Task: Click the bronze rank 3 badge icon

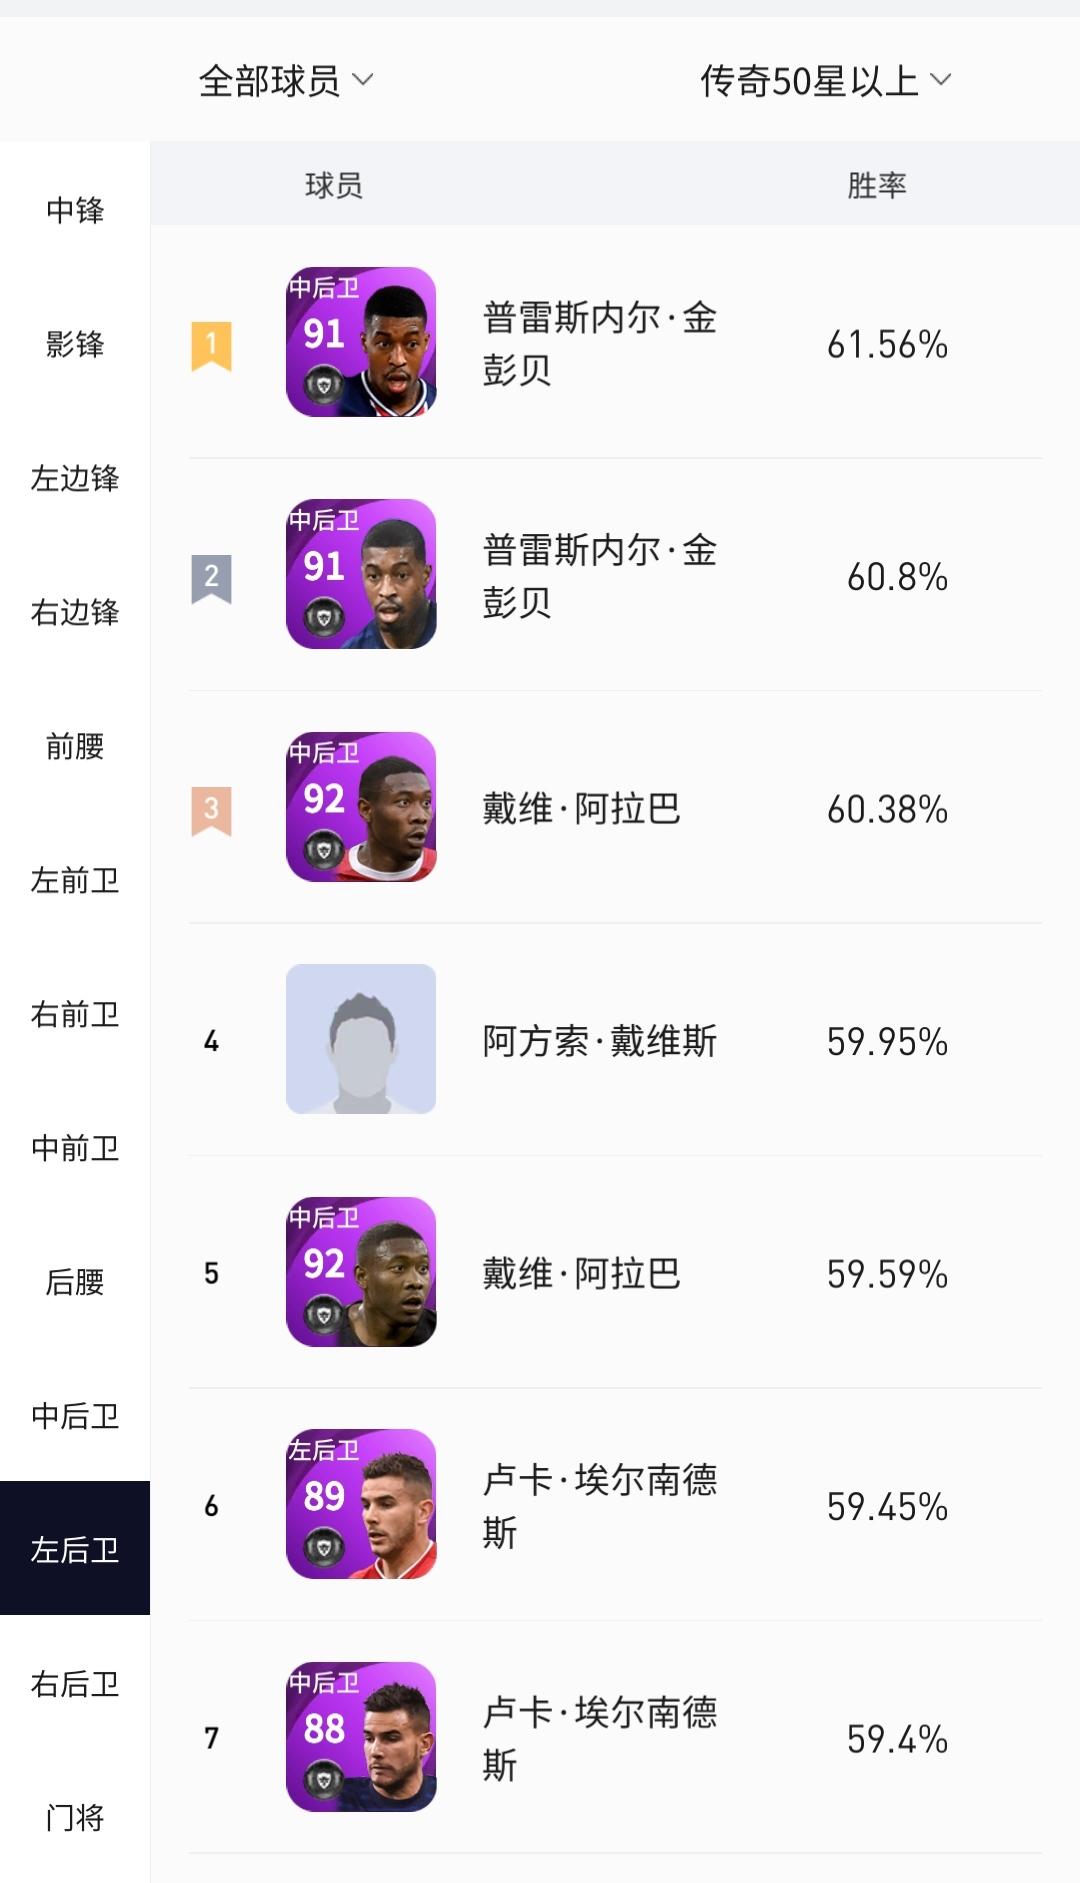Action: [211, 811]
